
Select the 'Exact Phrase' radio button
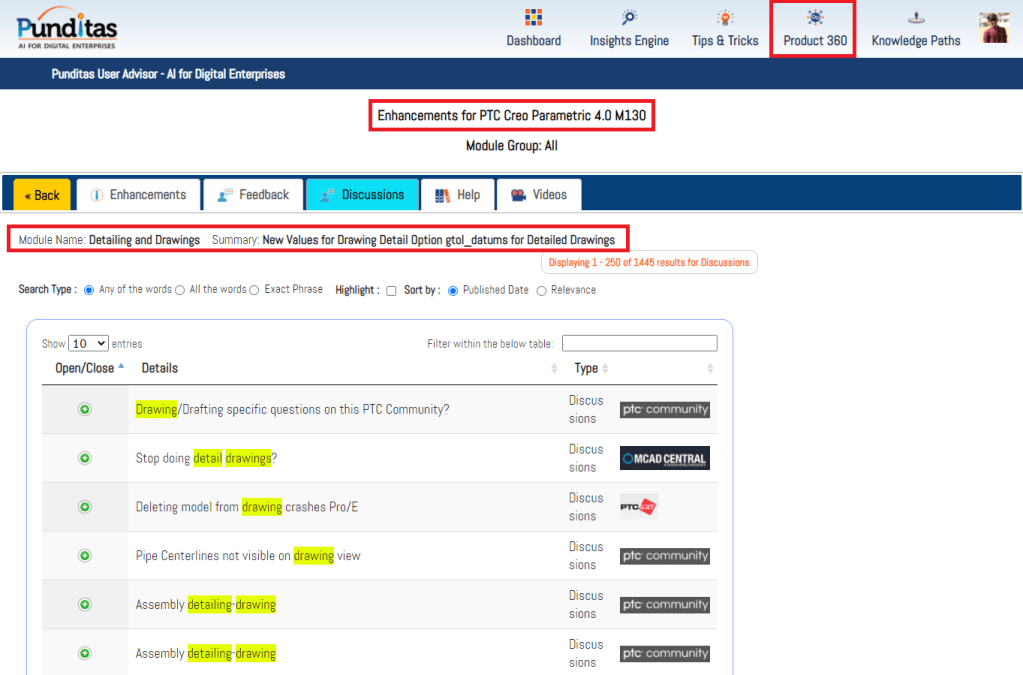pos(254,290)
